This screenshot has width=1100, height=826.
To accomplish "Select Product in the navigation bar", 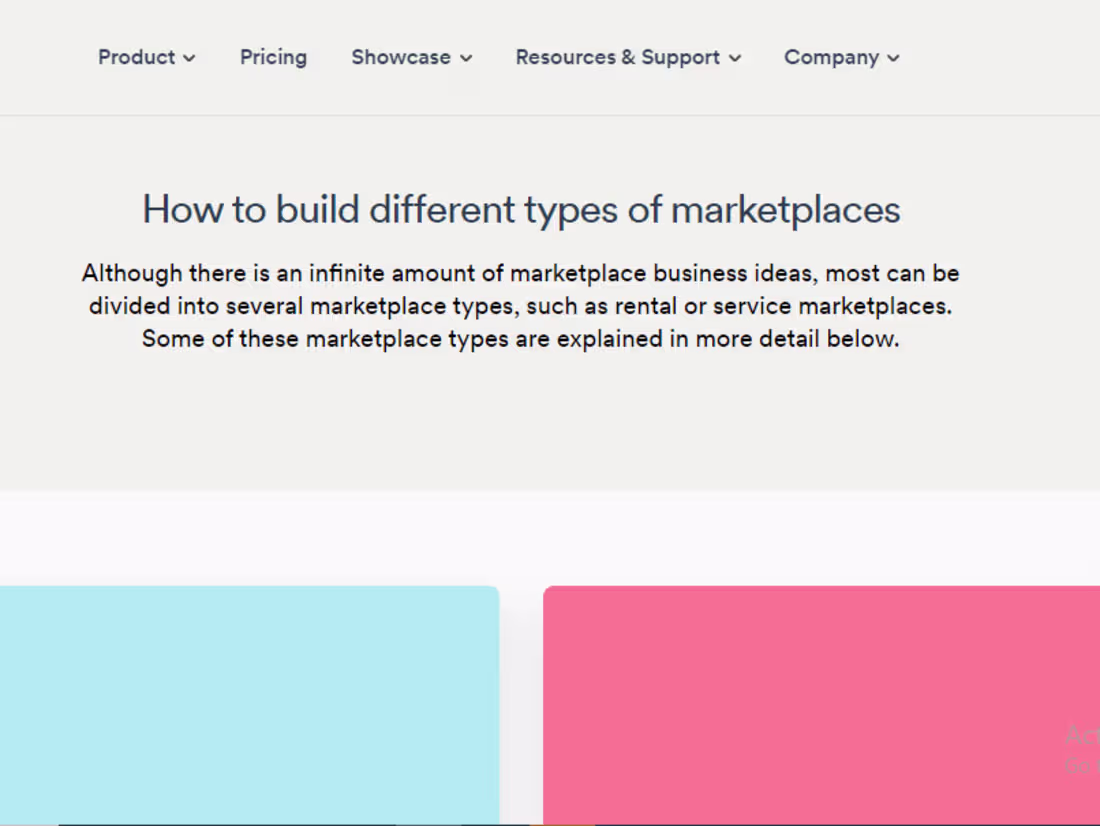I will tap(137, 57).
